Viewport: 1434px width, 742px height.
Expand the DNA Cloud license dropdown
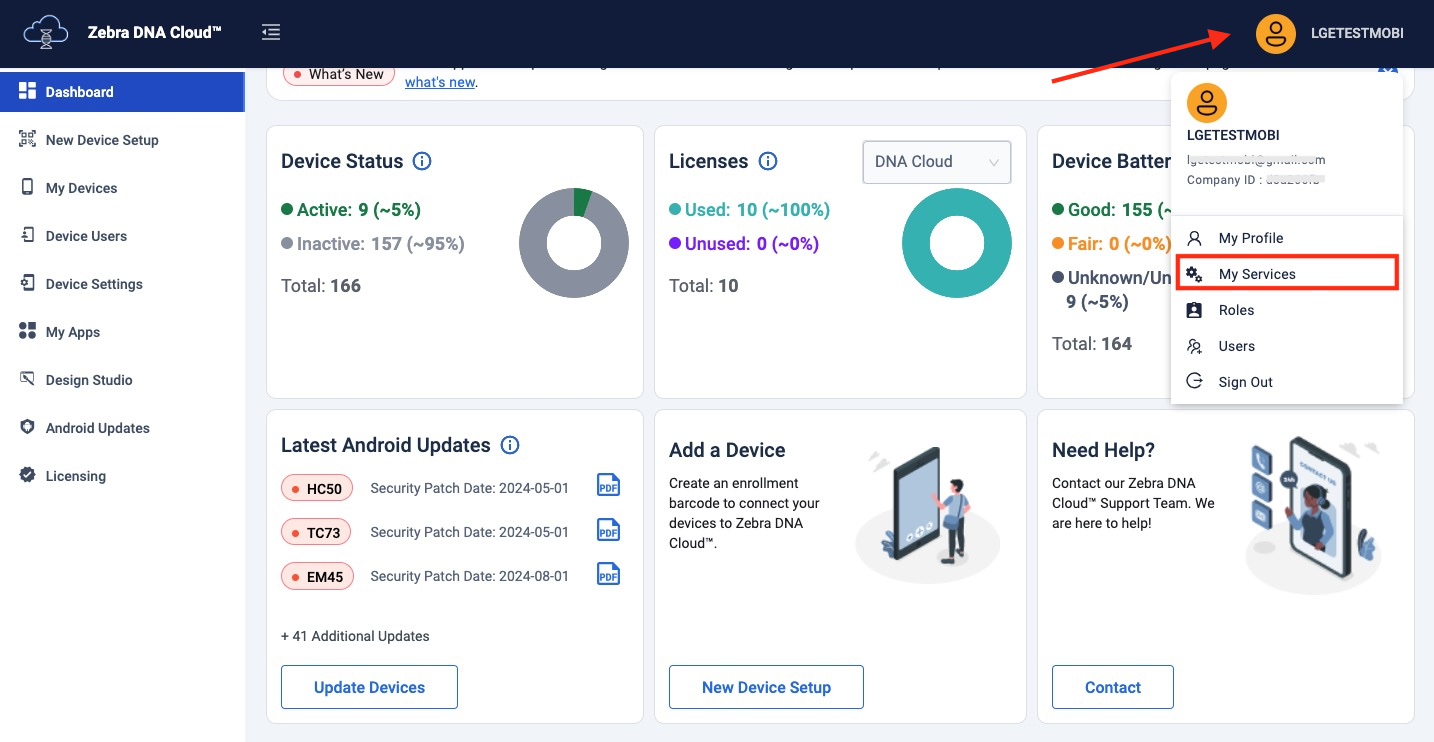click(x=936, y=162)
